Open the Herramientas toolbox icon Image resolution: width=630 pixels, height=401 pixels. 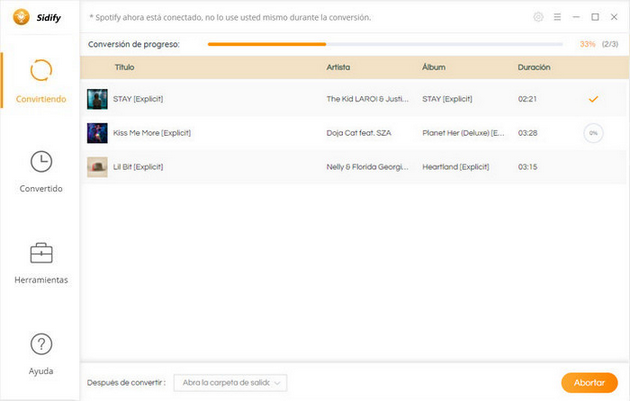coord(41,253)
